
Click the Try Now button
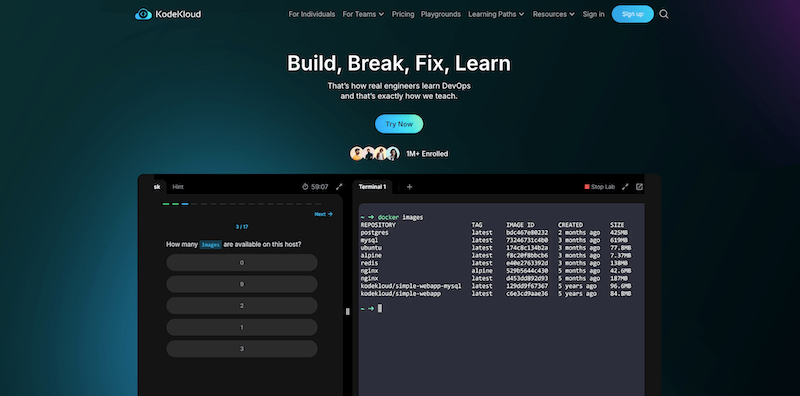(399, 124)
